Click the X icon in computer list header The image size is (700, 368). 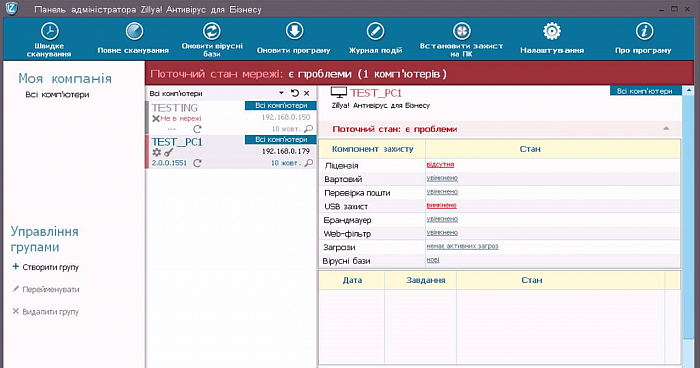point(307,93)
